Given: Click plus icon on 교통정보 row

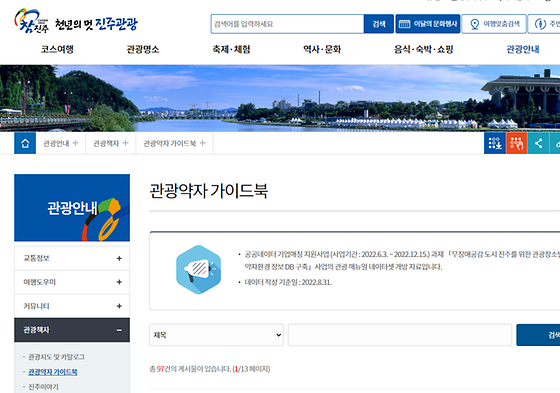Looking at the screenshot, I should pos(119,258).
